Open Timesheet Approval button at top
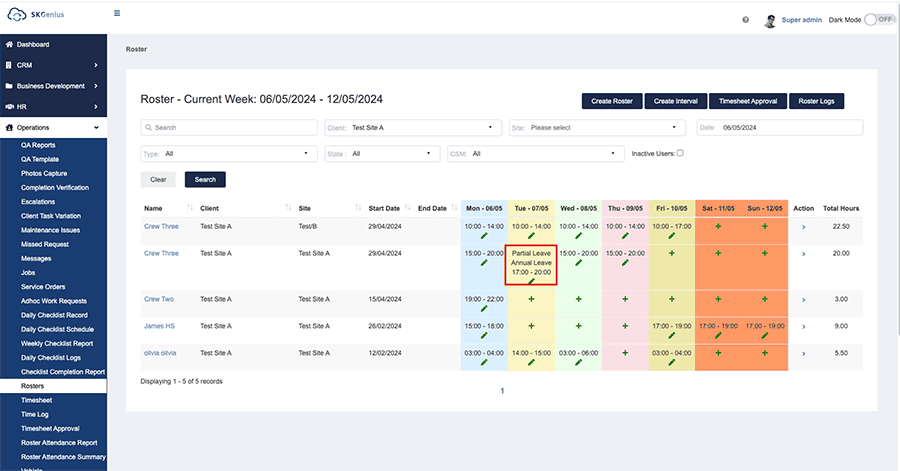 (748, 101)
